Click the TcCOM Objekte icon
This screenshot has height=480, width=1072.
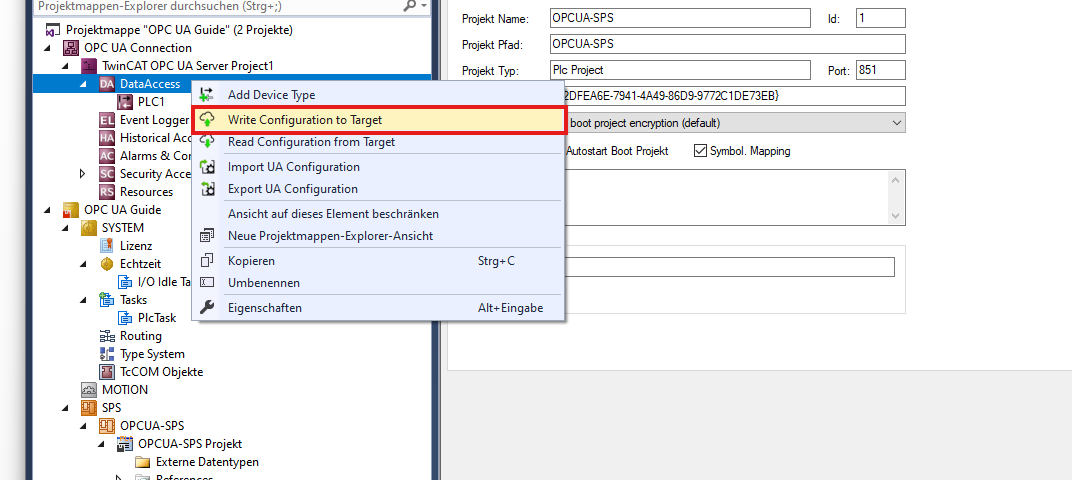[107, 371]
